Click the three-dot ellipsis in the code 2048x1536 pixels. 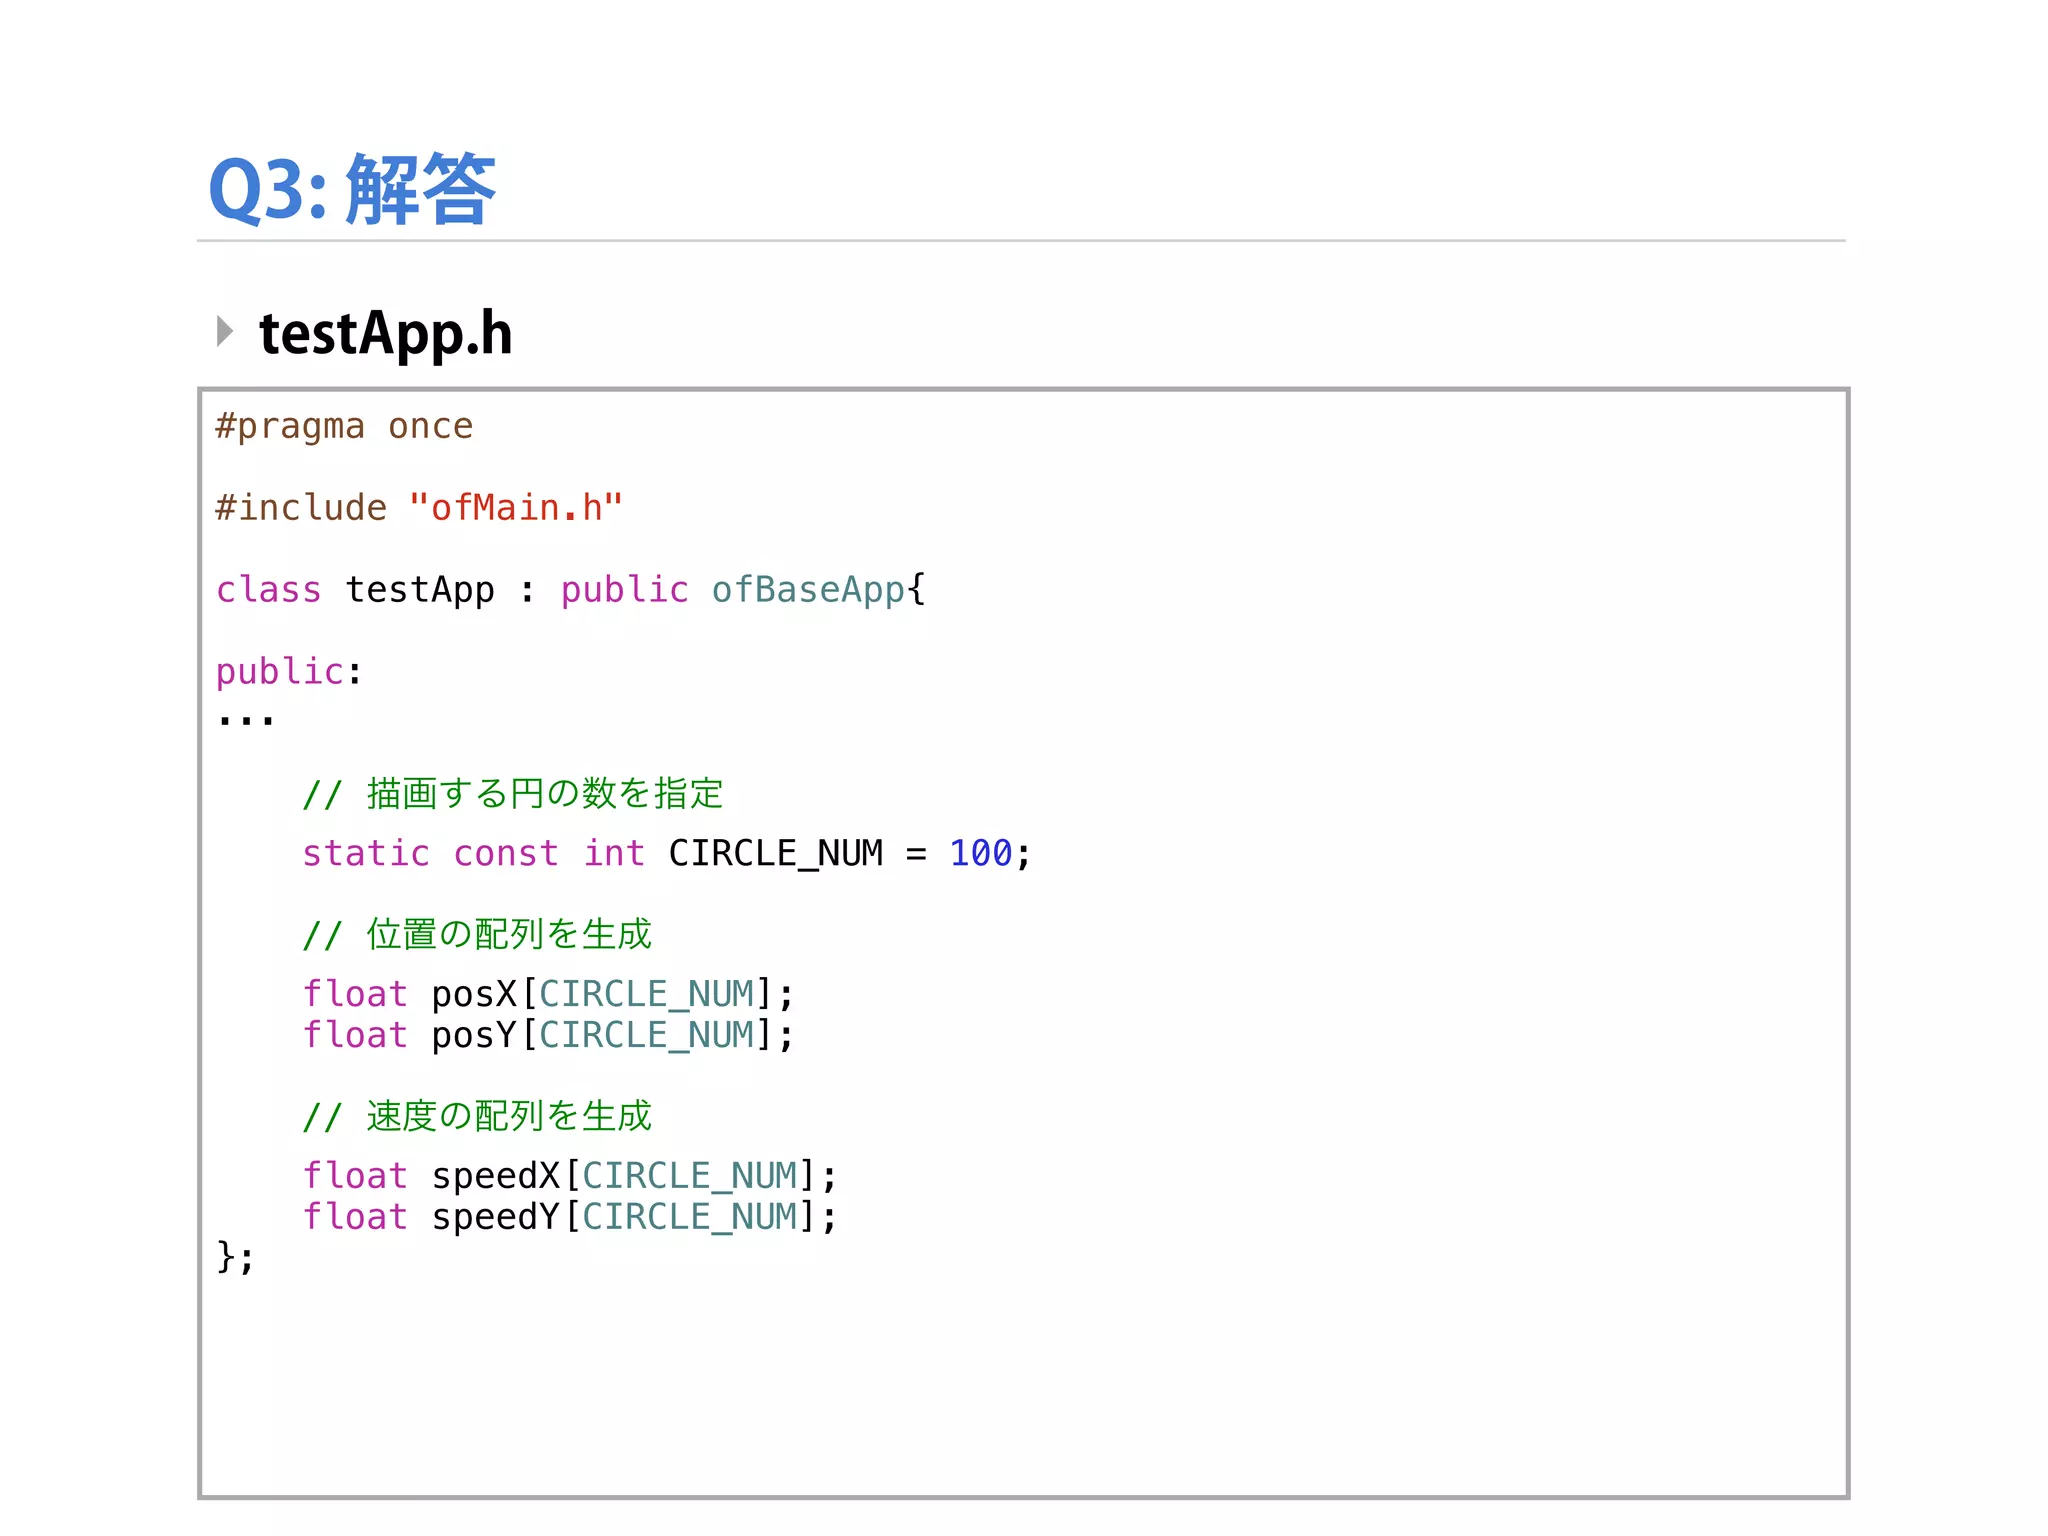[x=246, y=719]
